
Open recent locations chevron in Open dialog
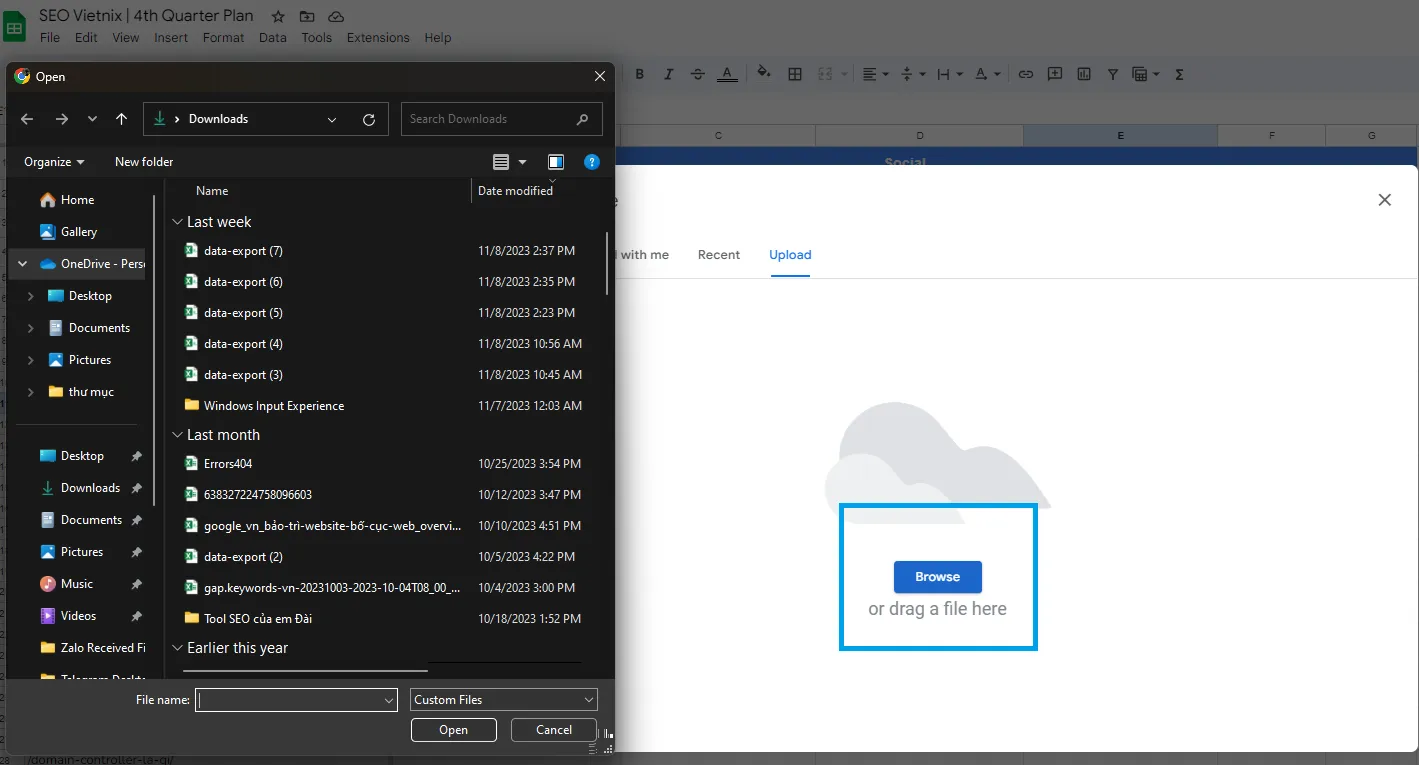click(92, 119)
